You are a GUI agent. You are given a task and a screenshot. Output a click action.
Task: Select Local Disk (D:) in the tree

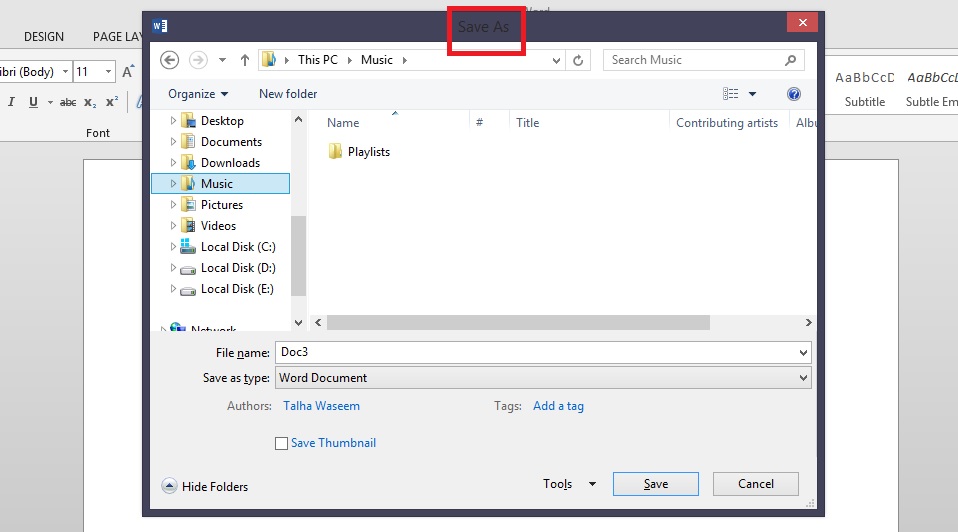click(x=238, y=268)
